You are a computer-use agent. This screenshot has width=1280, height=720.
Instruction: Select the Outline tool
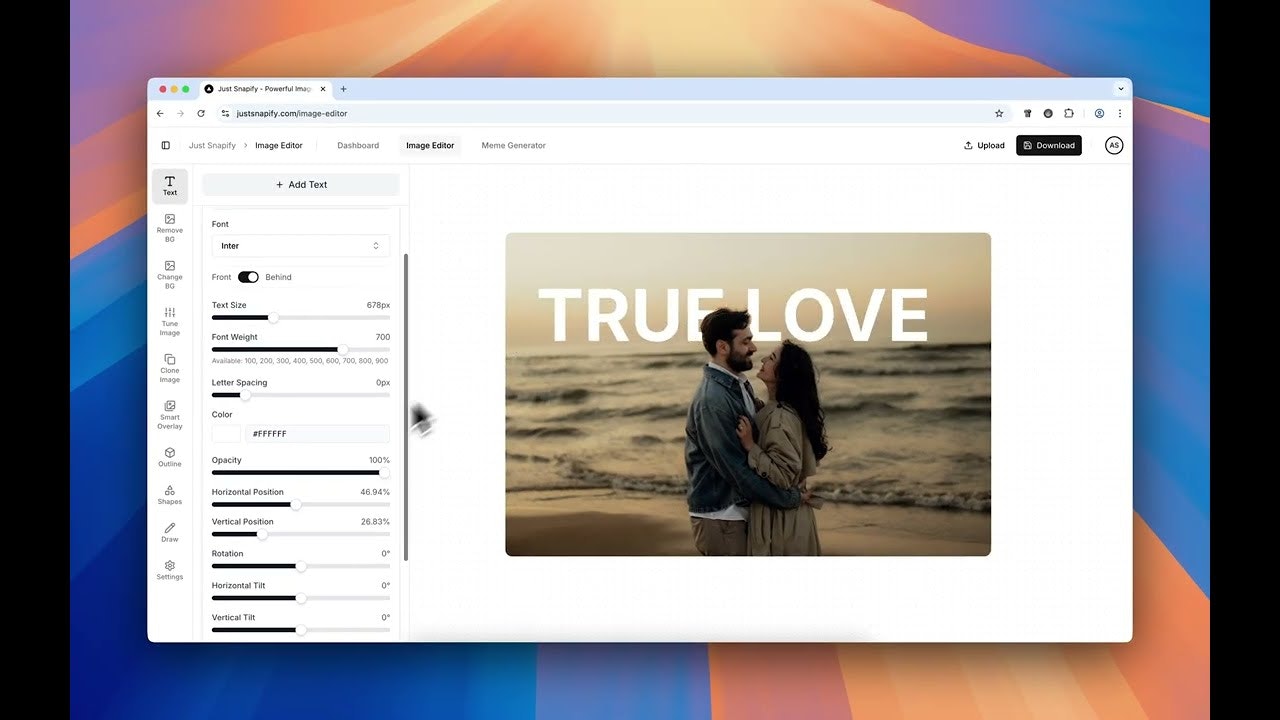click(x=169, y=458)
